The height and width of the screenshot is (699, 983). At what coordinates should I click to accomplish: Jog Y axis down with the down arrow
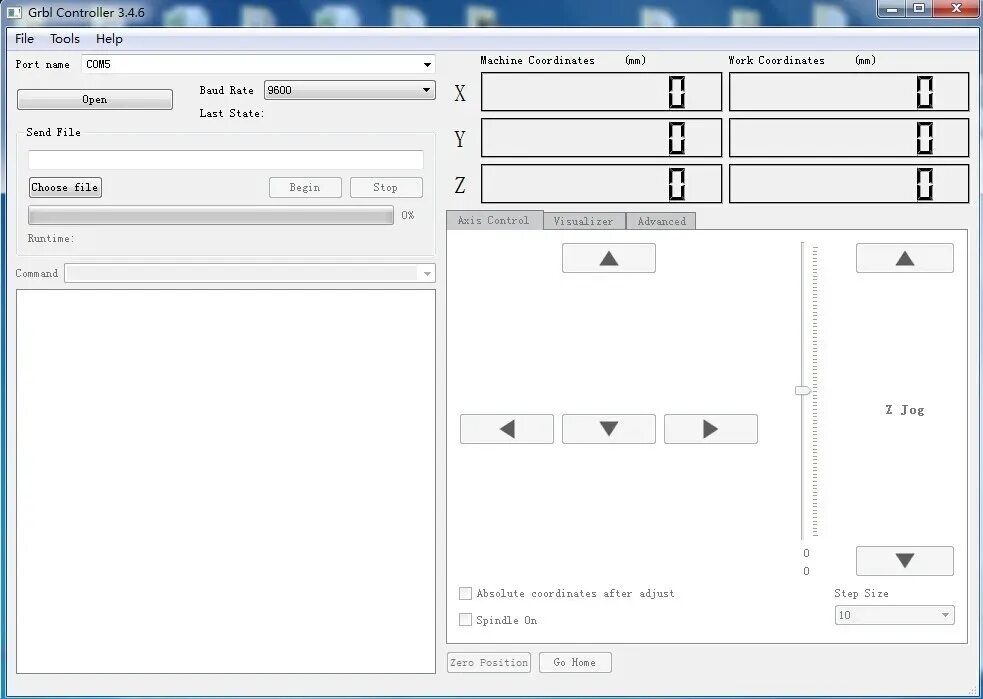click(609, 429)
